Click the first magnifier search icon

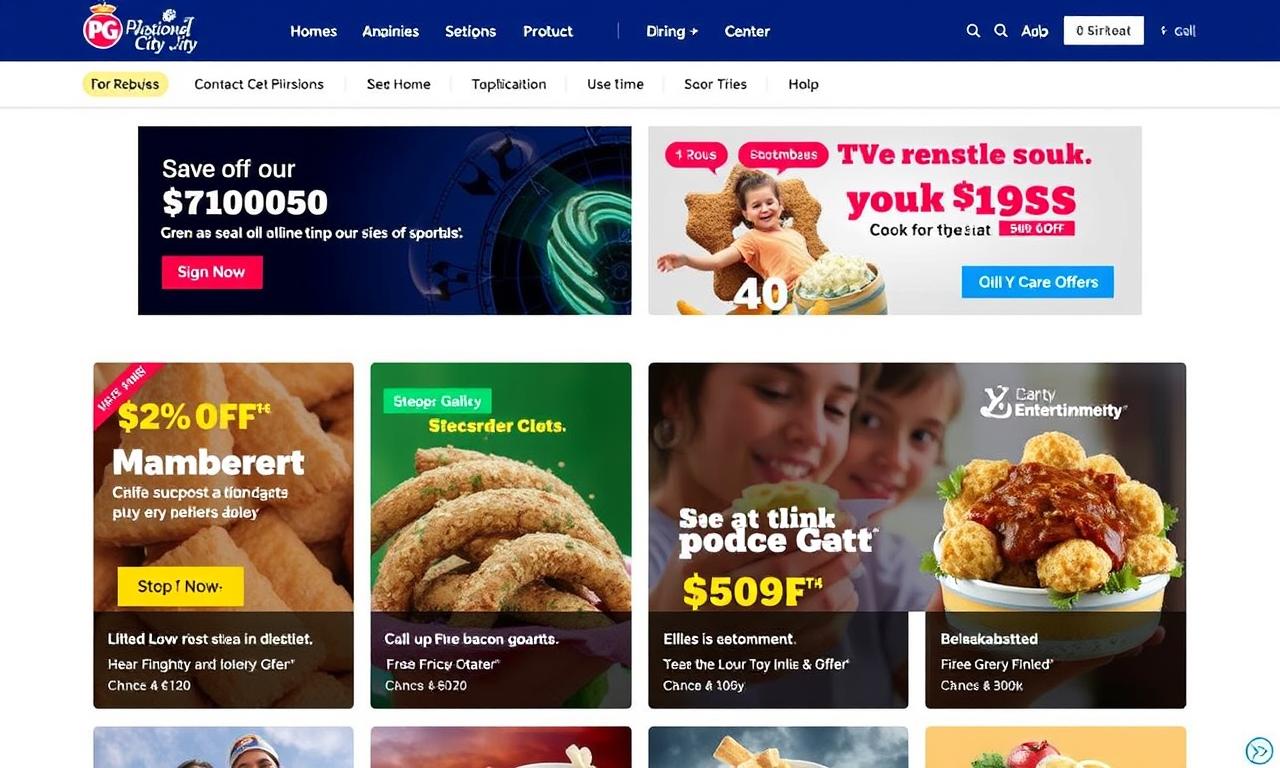pos(973,31)
